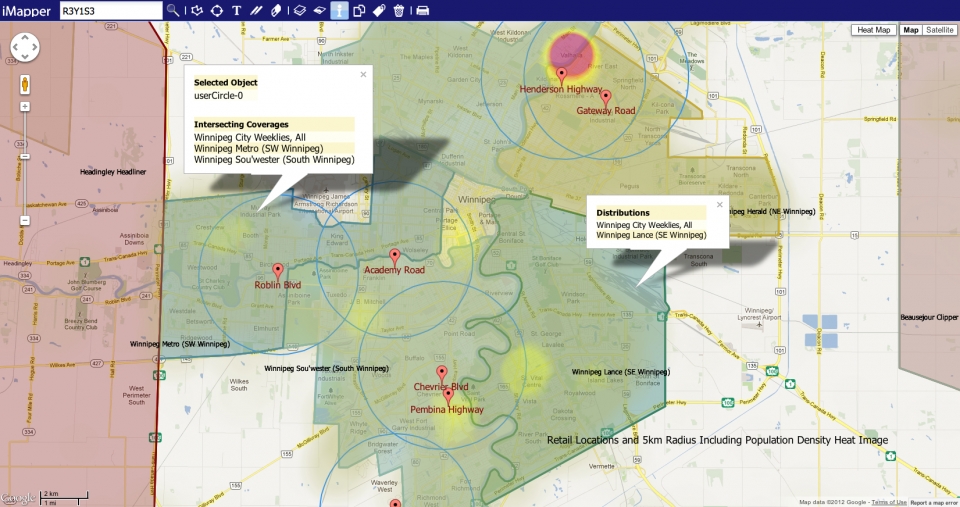Click the Academy Road marker pin

pyautogui.click(x=394, y=257)
